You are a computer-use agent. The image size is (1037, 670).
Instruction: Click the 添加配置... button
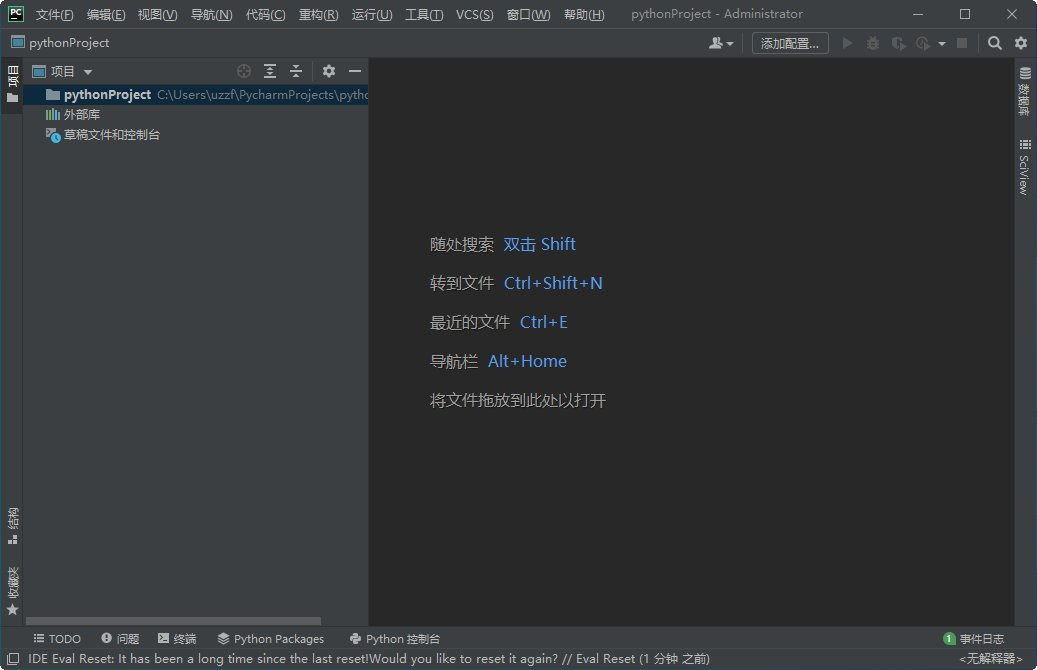[x=790, y=43]
